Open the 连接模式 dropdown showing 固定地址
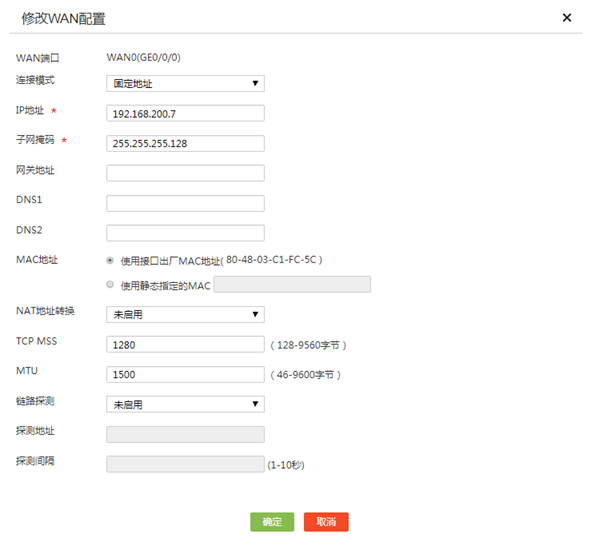This screenshot has width=591, height=546. click(x=185, y=84)
